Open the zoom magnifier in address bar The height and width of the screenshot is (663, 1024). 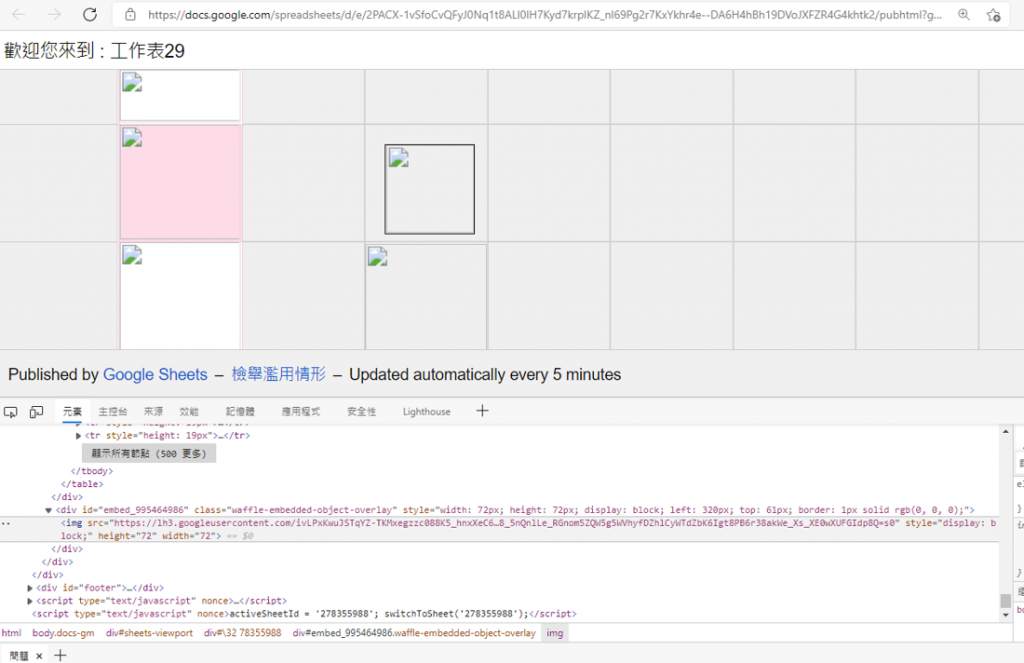click(963, 14)
